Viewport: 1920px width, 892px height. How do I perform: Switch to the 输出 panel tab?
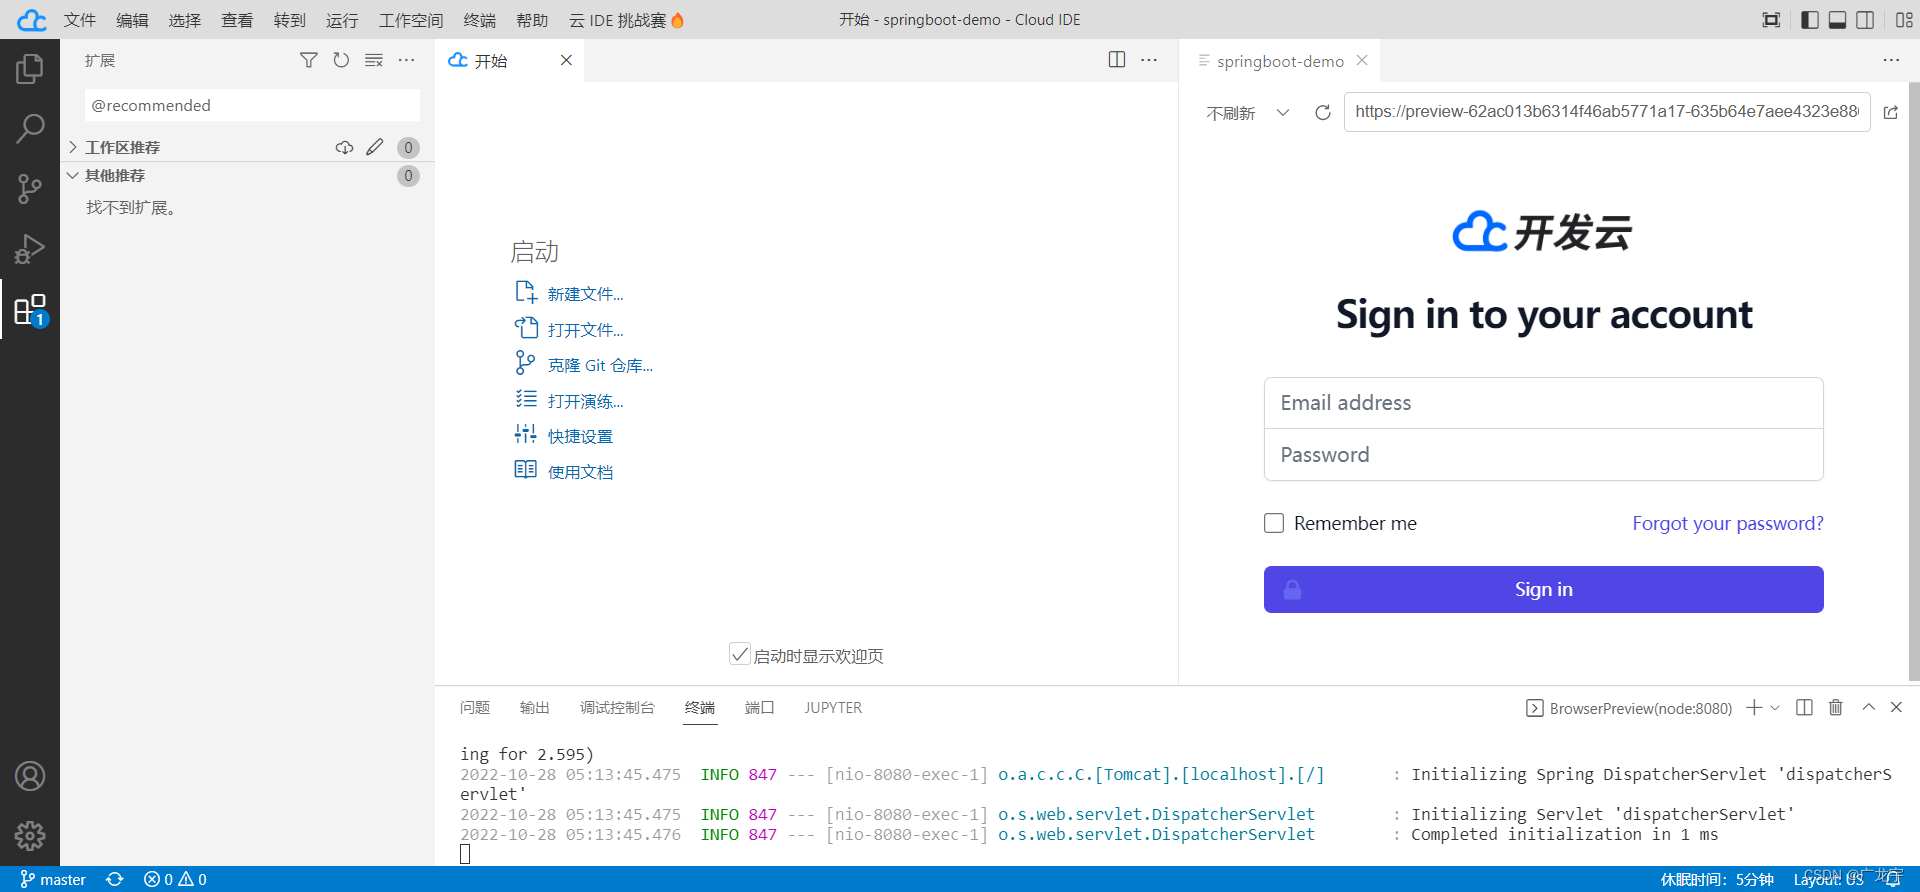pos(535,708)
